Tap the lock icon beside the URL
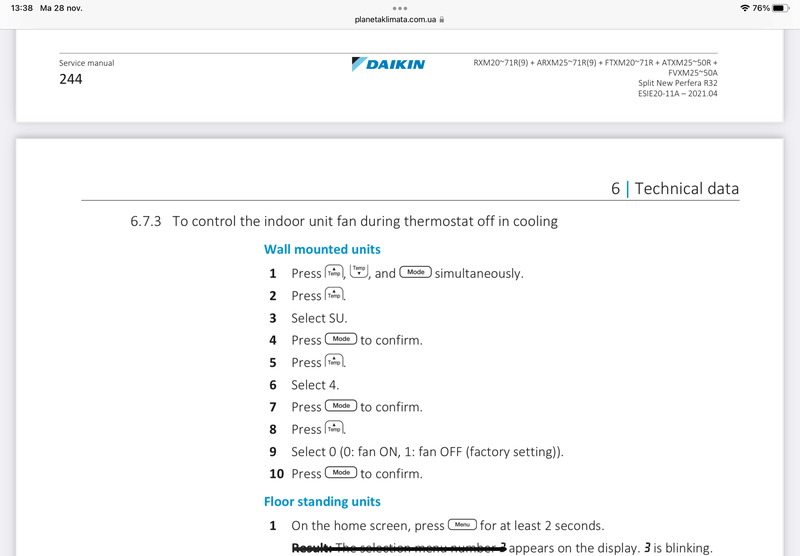This screenshot has height=556, width=800. pos(442,18)
